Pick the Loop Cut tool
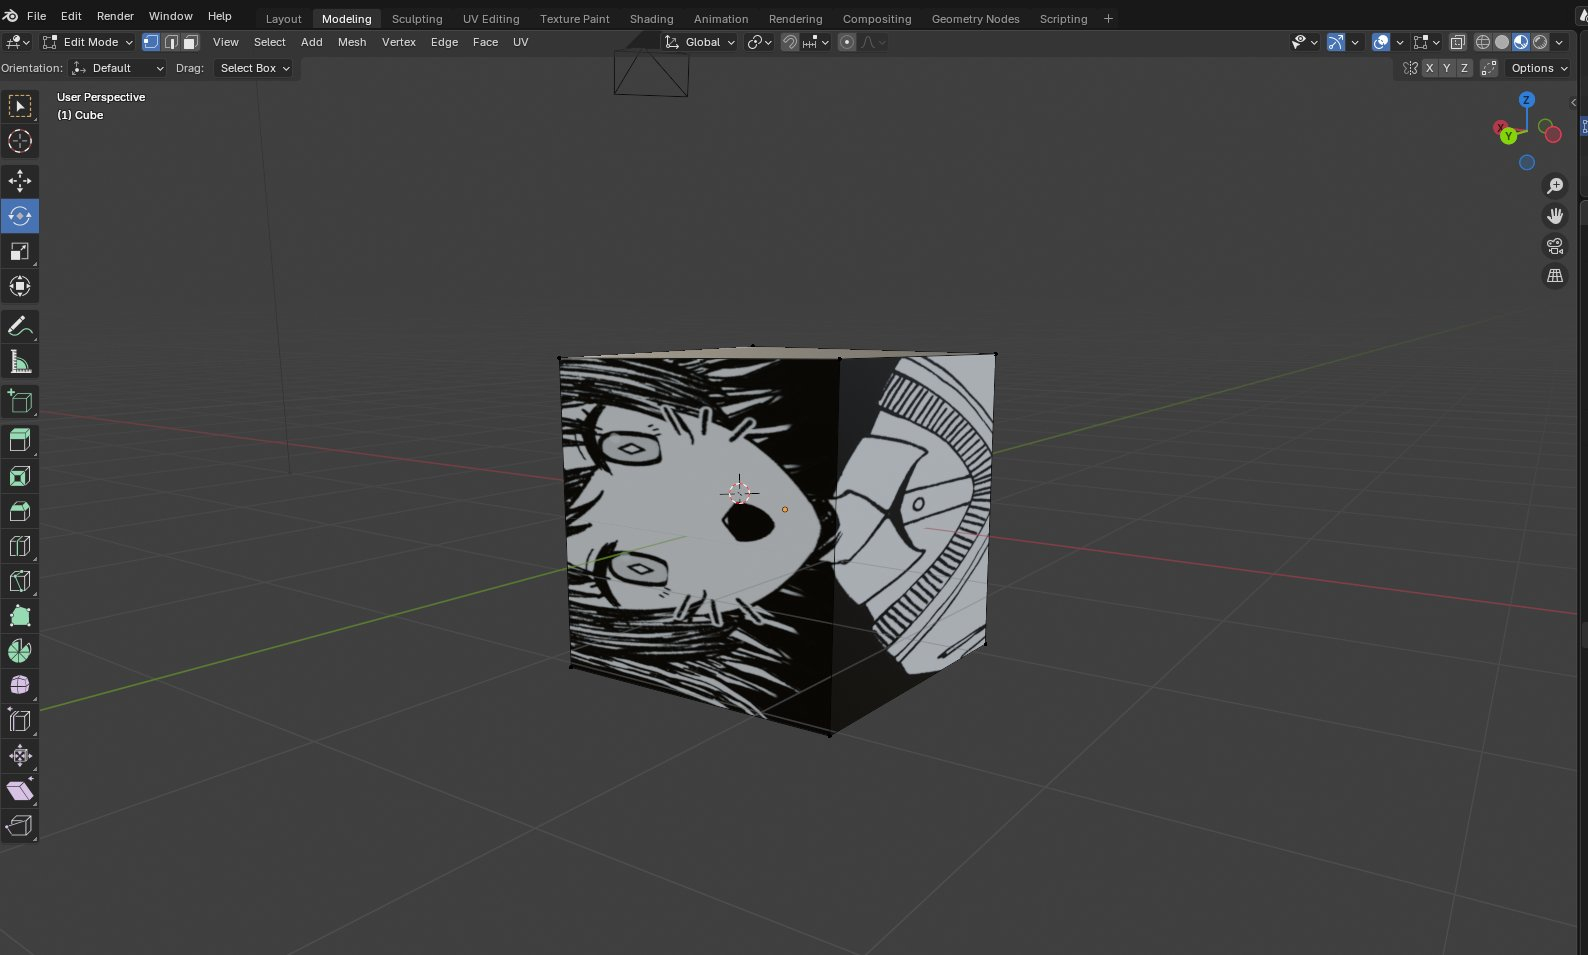 click(x=20, y=546)
